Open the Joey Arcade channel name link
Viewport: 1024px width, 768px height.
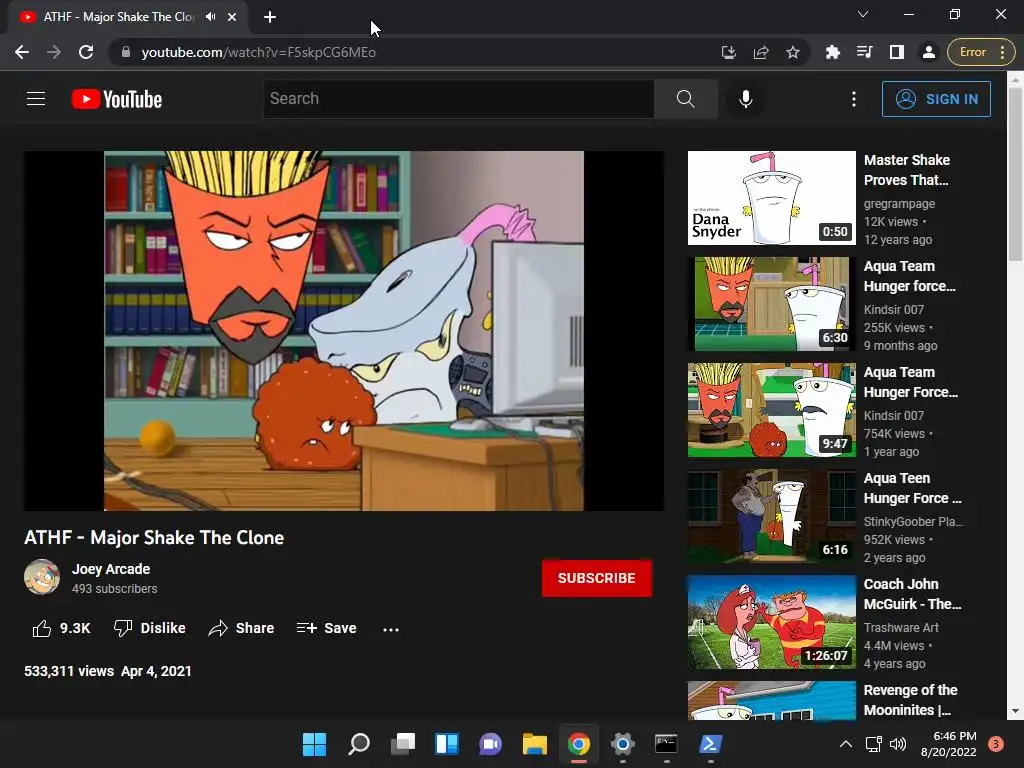[x=111, y=569]
